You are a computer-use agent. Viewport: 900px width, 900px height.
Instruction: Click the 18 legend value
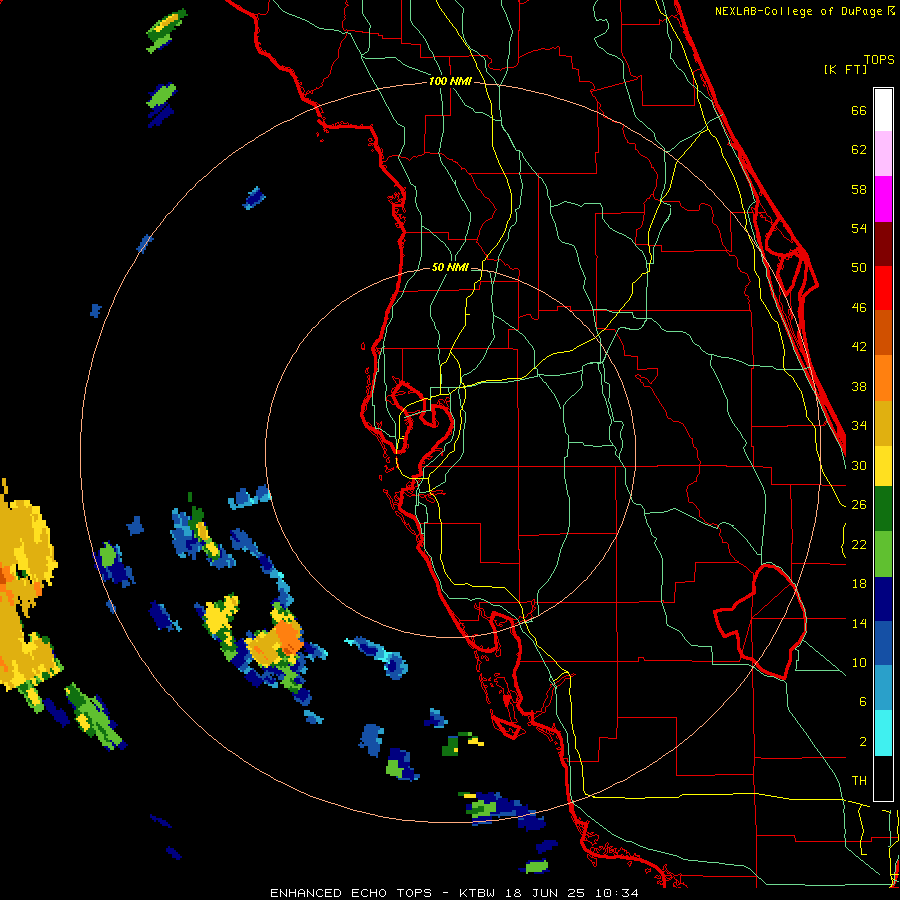(x=859, y=584)
